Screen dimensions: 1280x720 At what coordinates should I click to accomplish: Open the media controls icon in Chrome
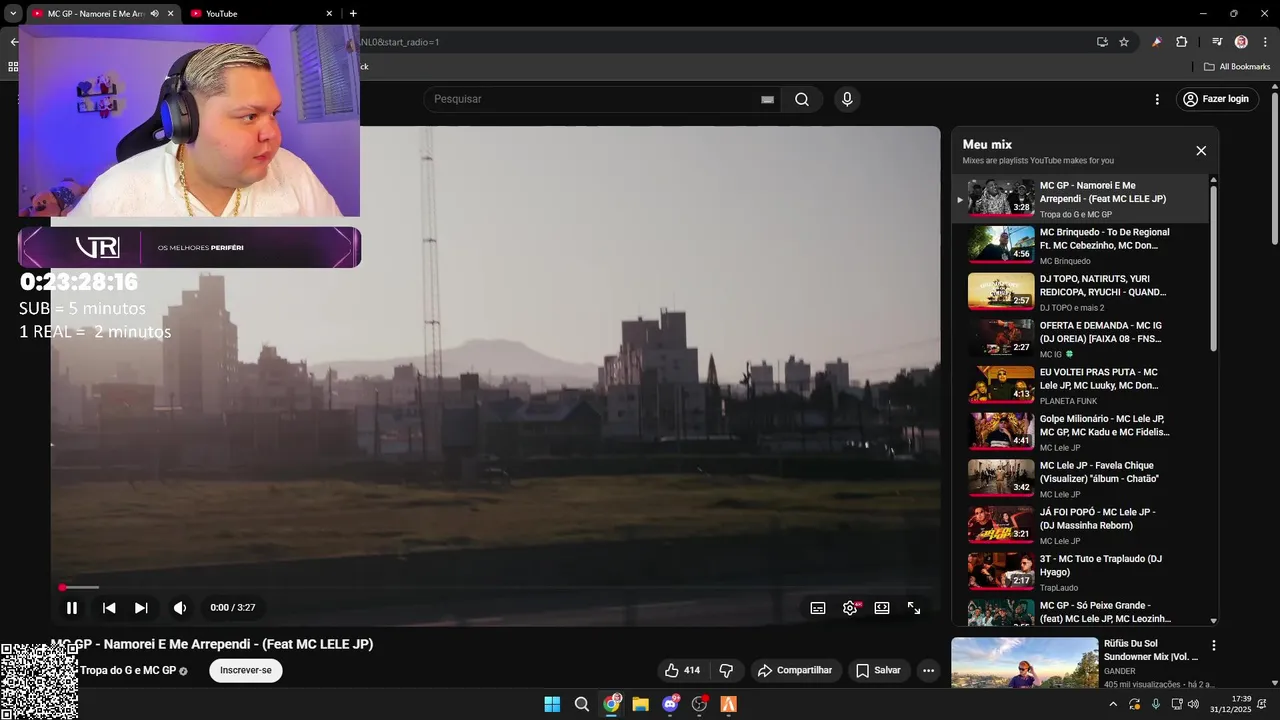[1217, 42]
